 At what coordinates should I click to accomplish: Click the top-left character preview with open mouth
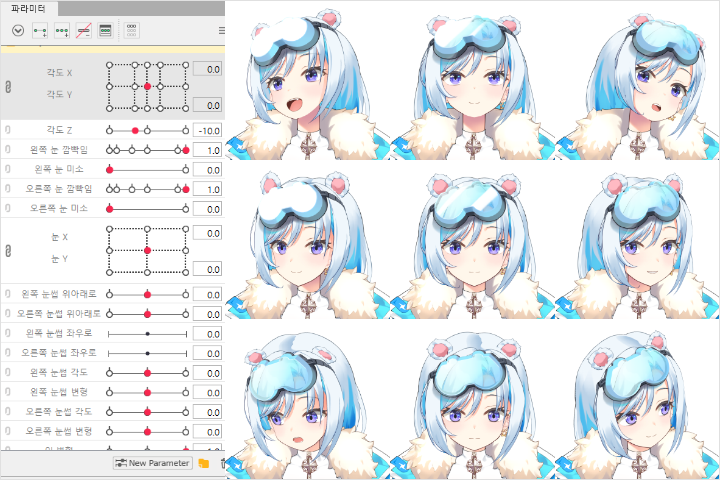point(308,85)
